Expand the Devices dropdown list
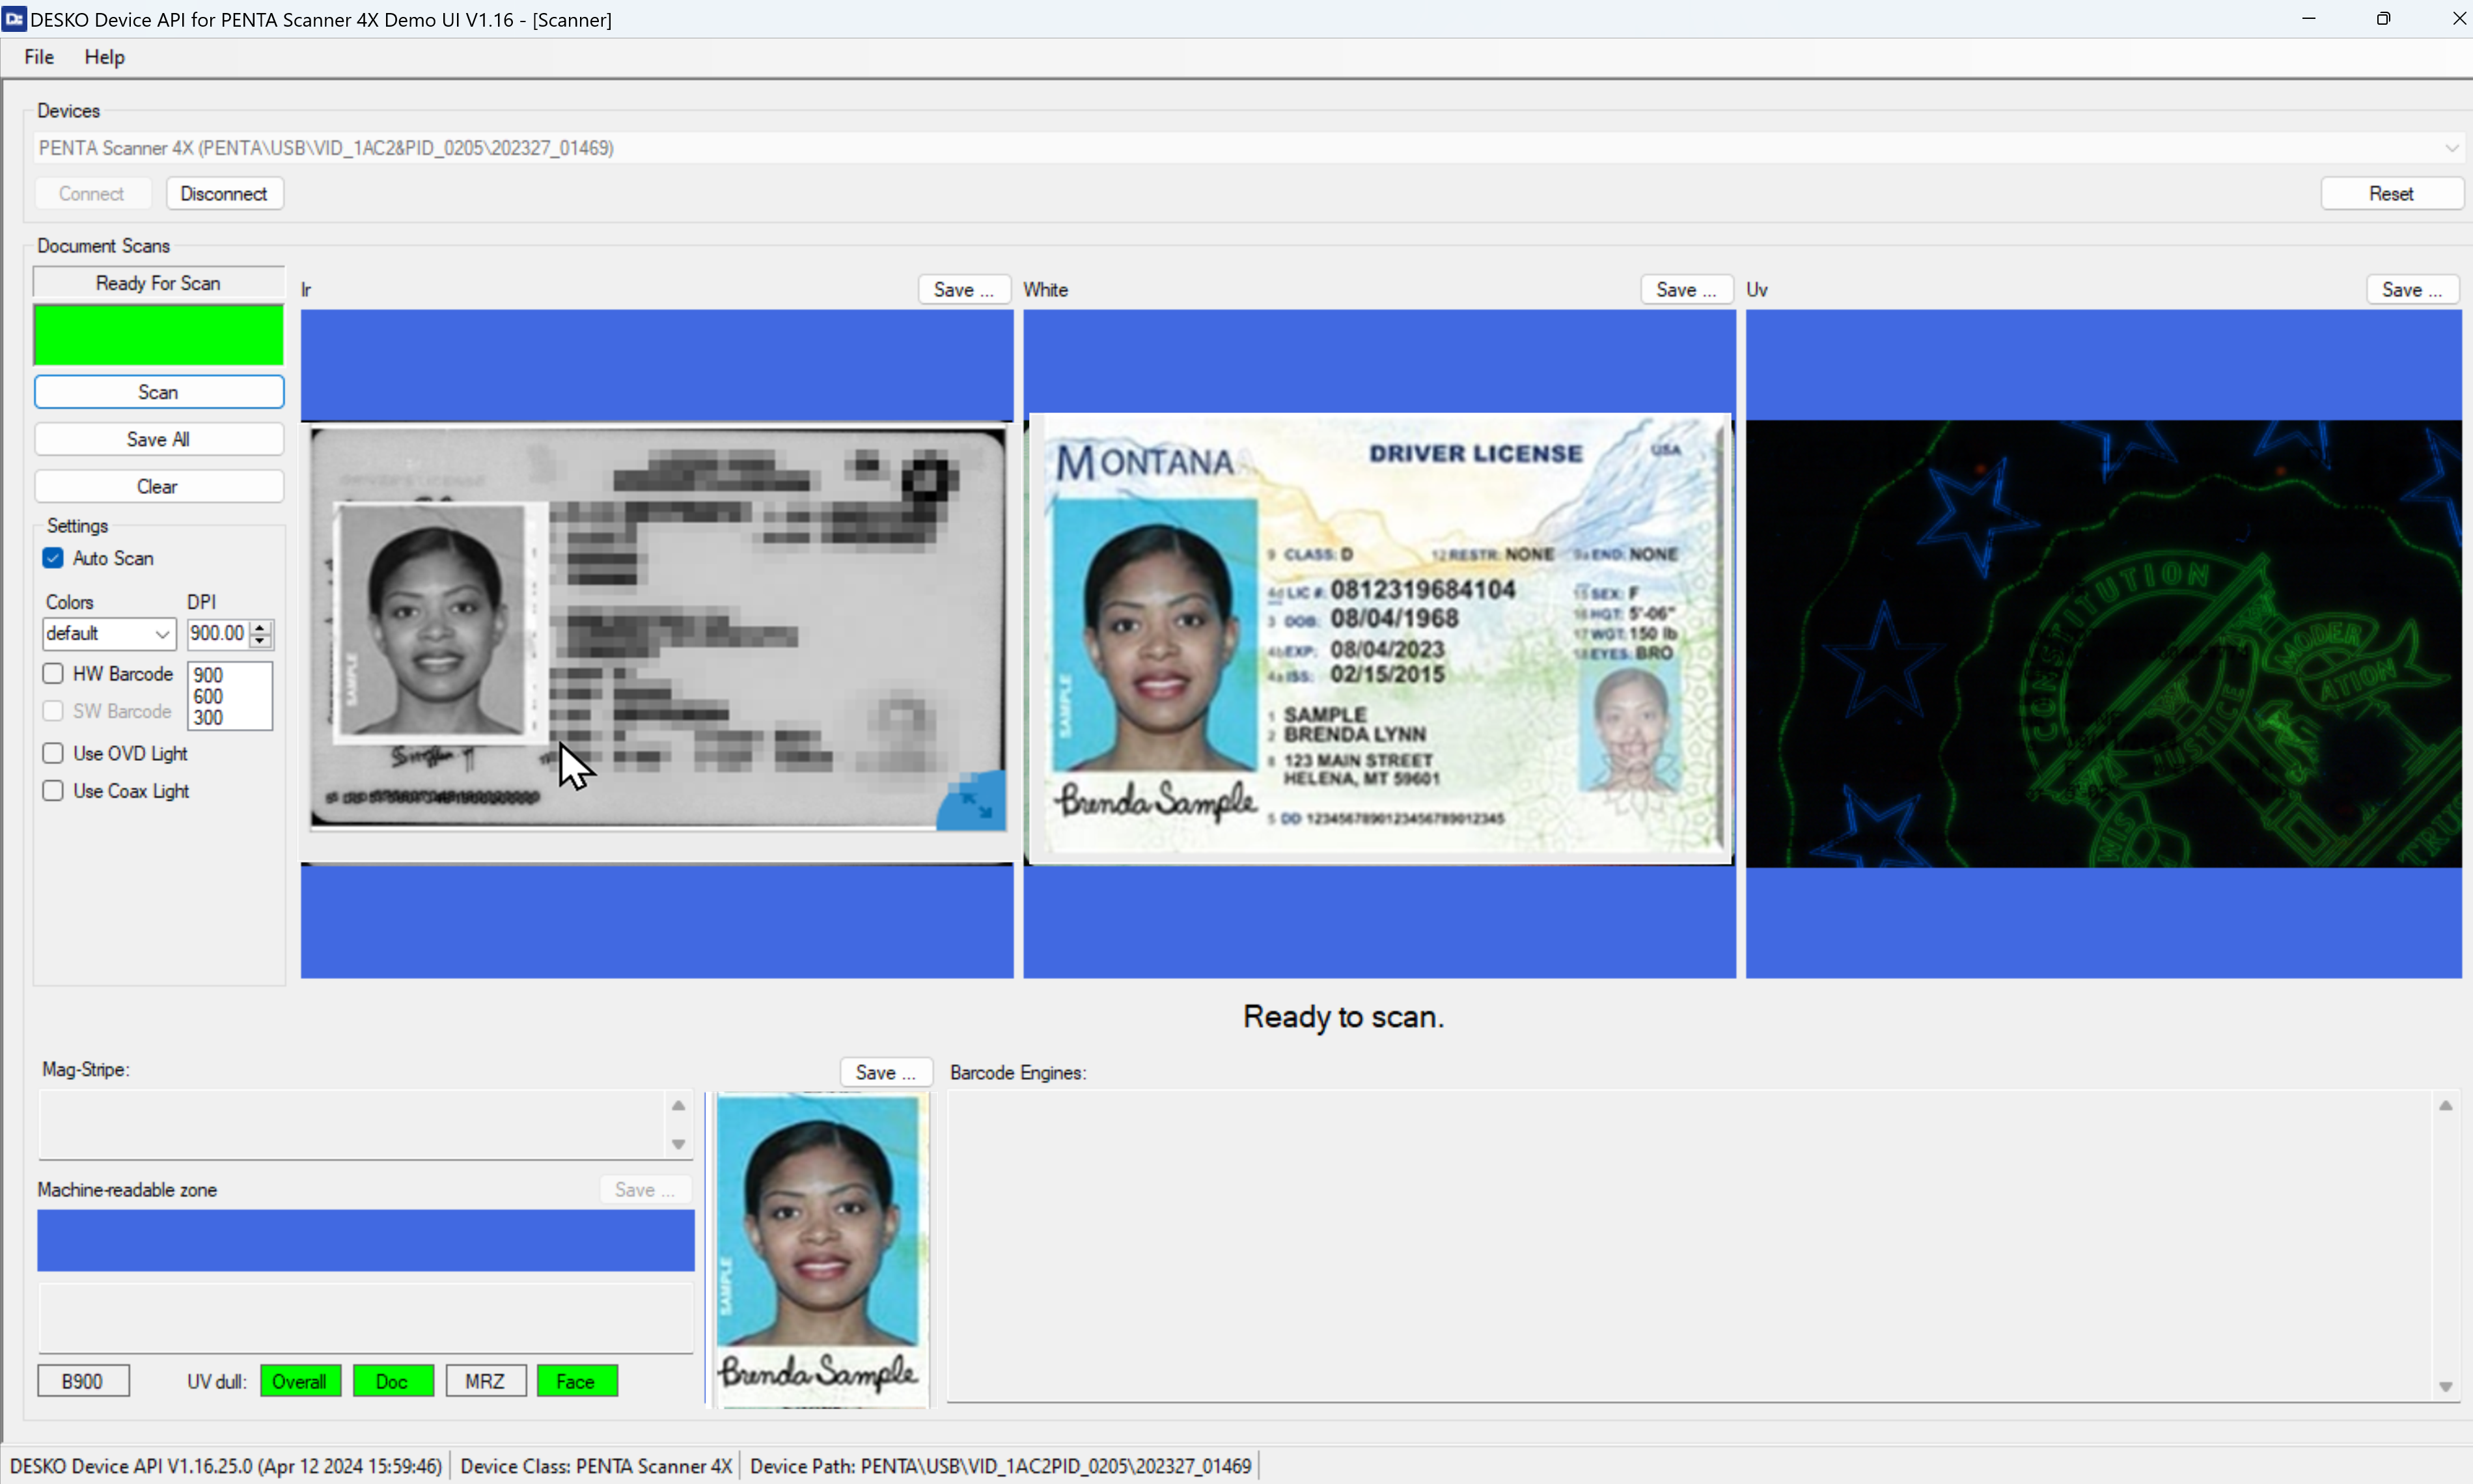The width and height of the screenshot is (2473, 1484). (x=2451, y=148)
